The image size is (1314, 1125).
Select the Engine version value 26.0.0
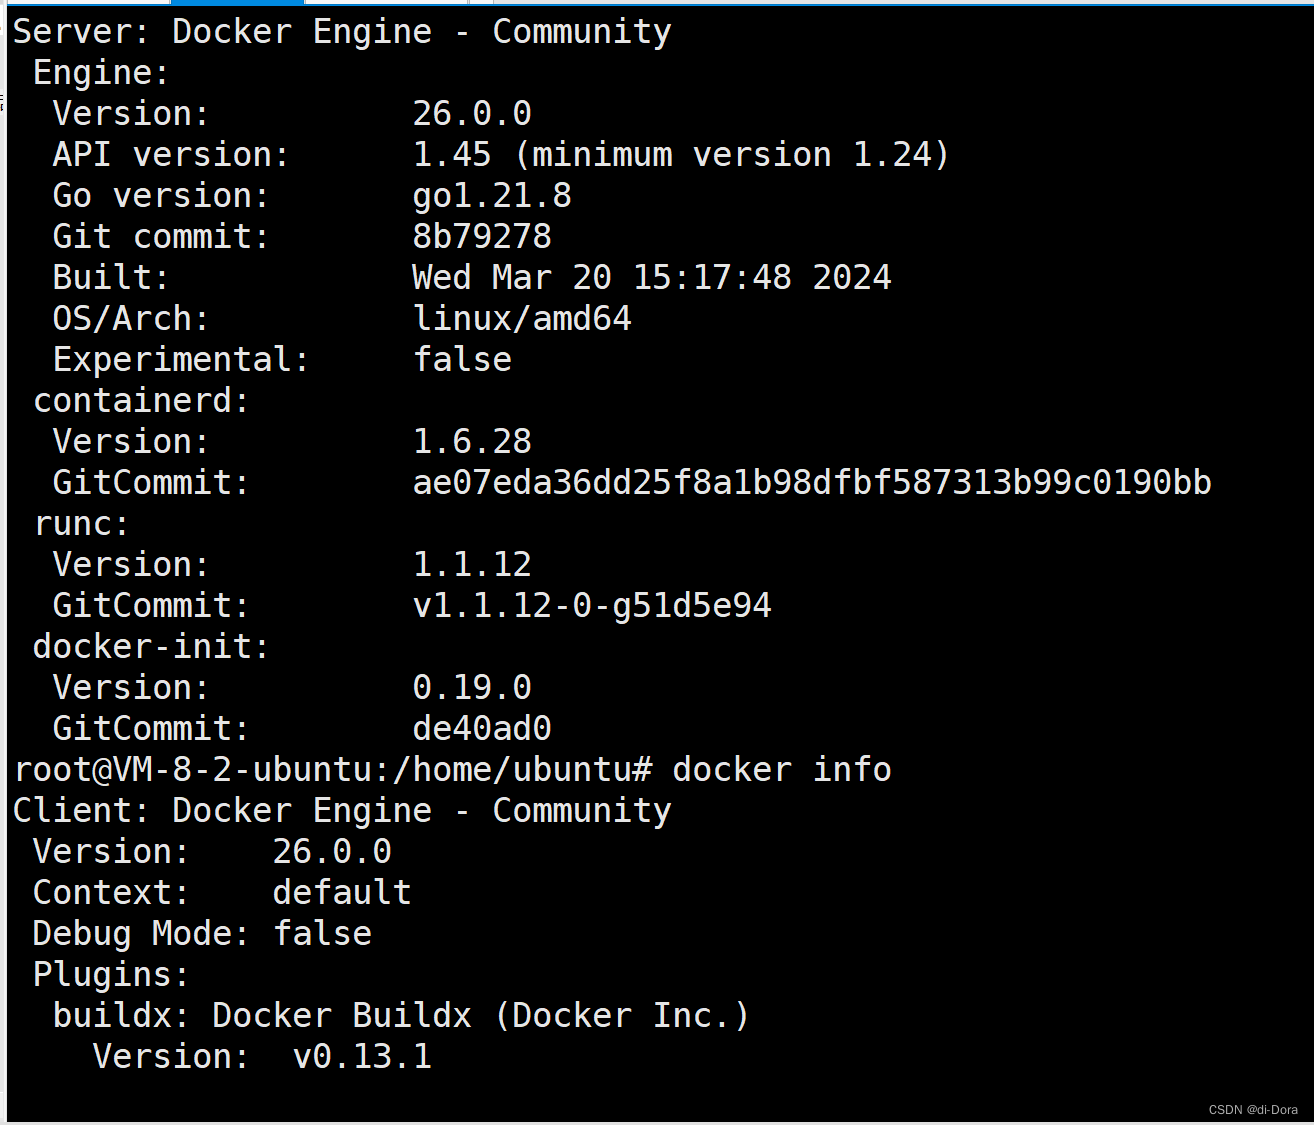coord(472,114)
